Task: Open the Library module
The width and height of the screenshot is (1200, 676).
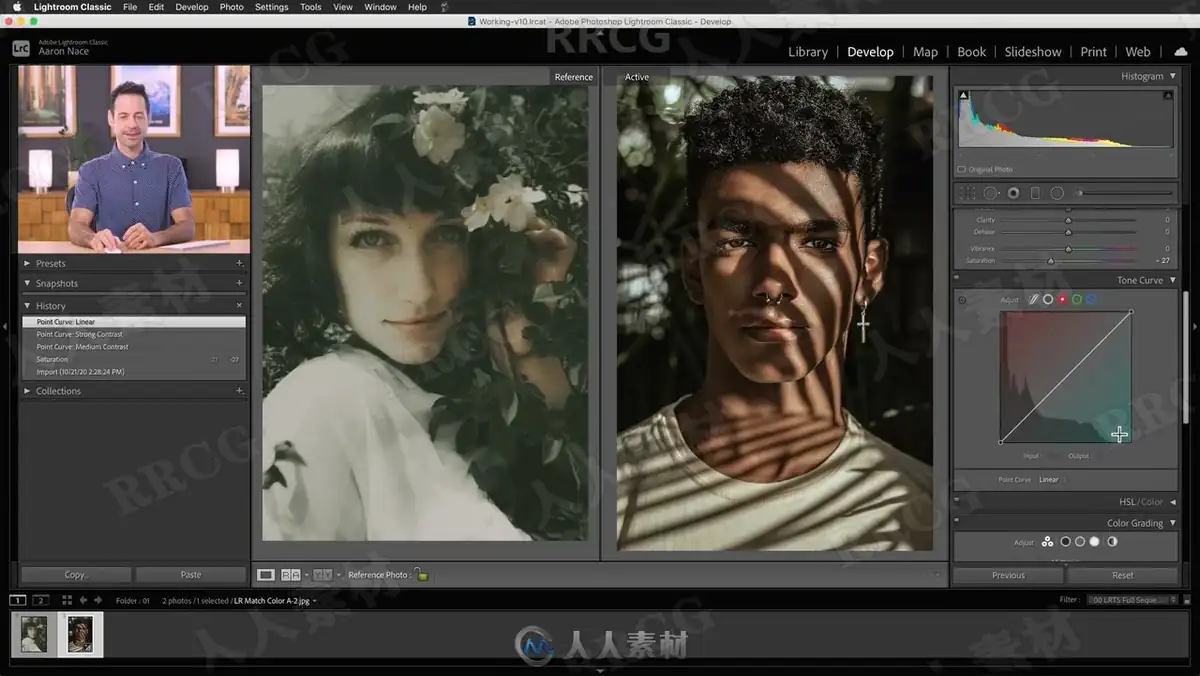Action: point(808,52)
